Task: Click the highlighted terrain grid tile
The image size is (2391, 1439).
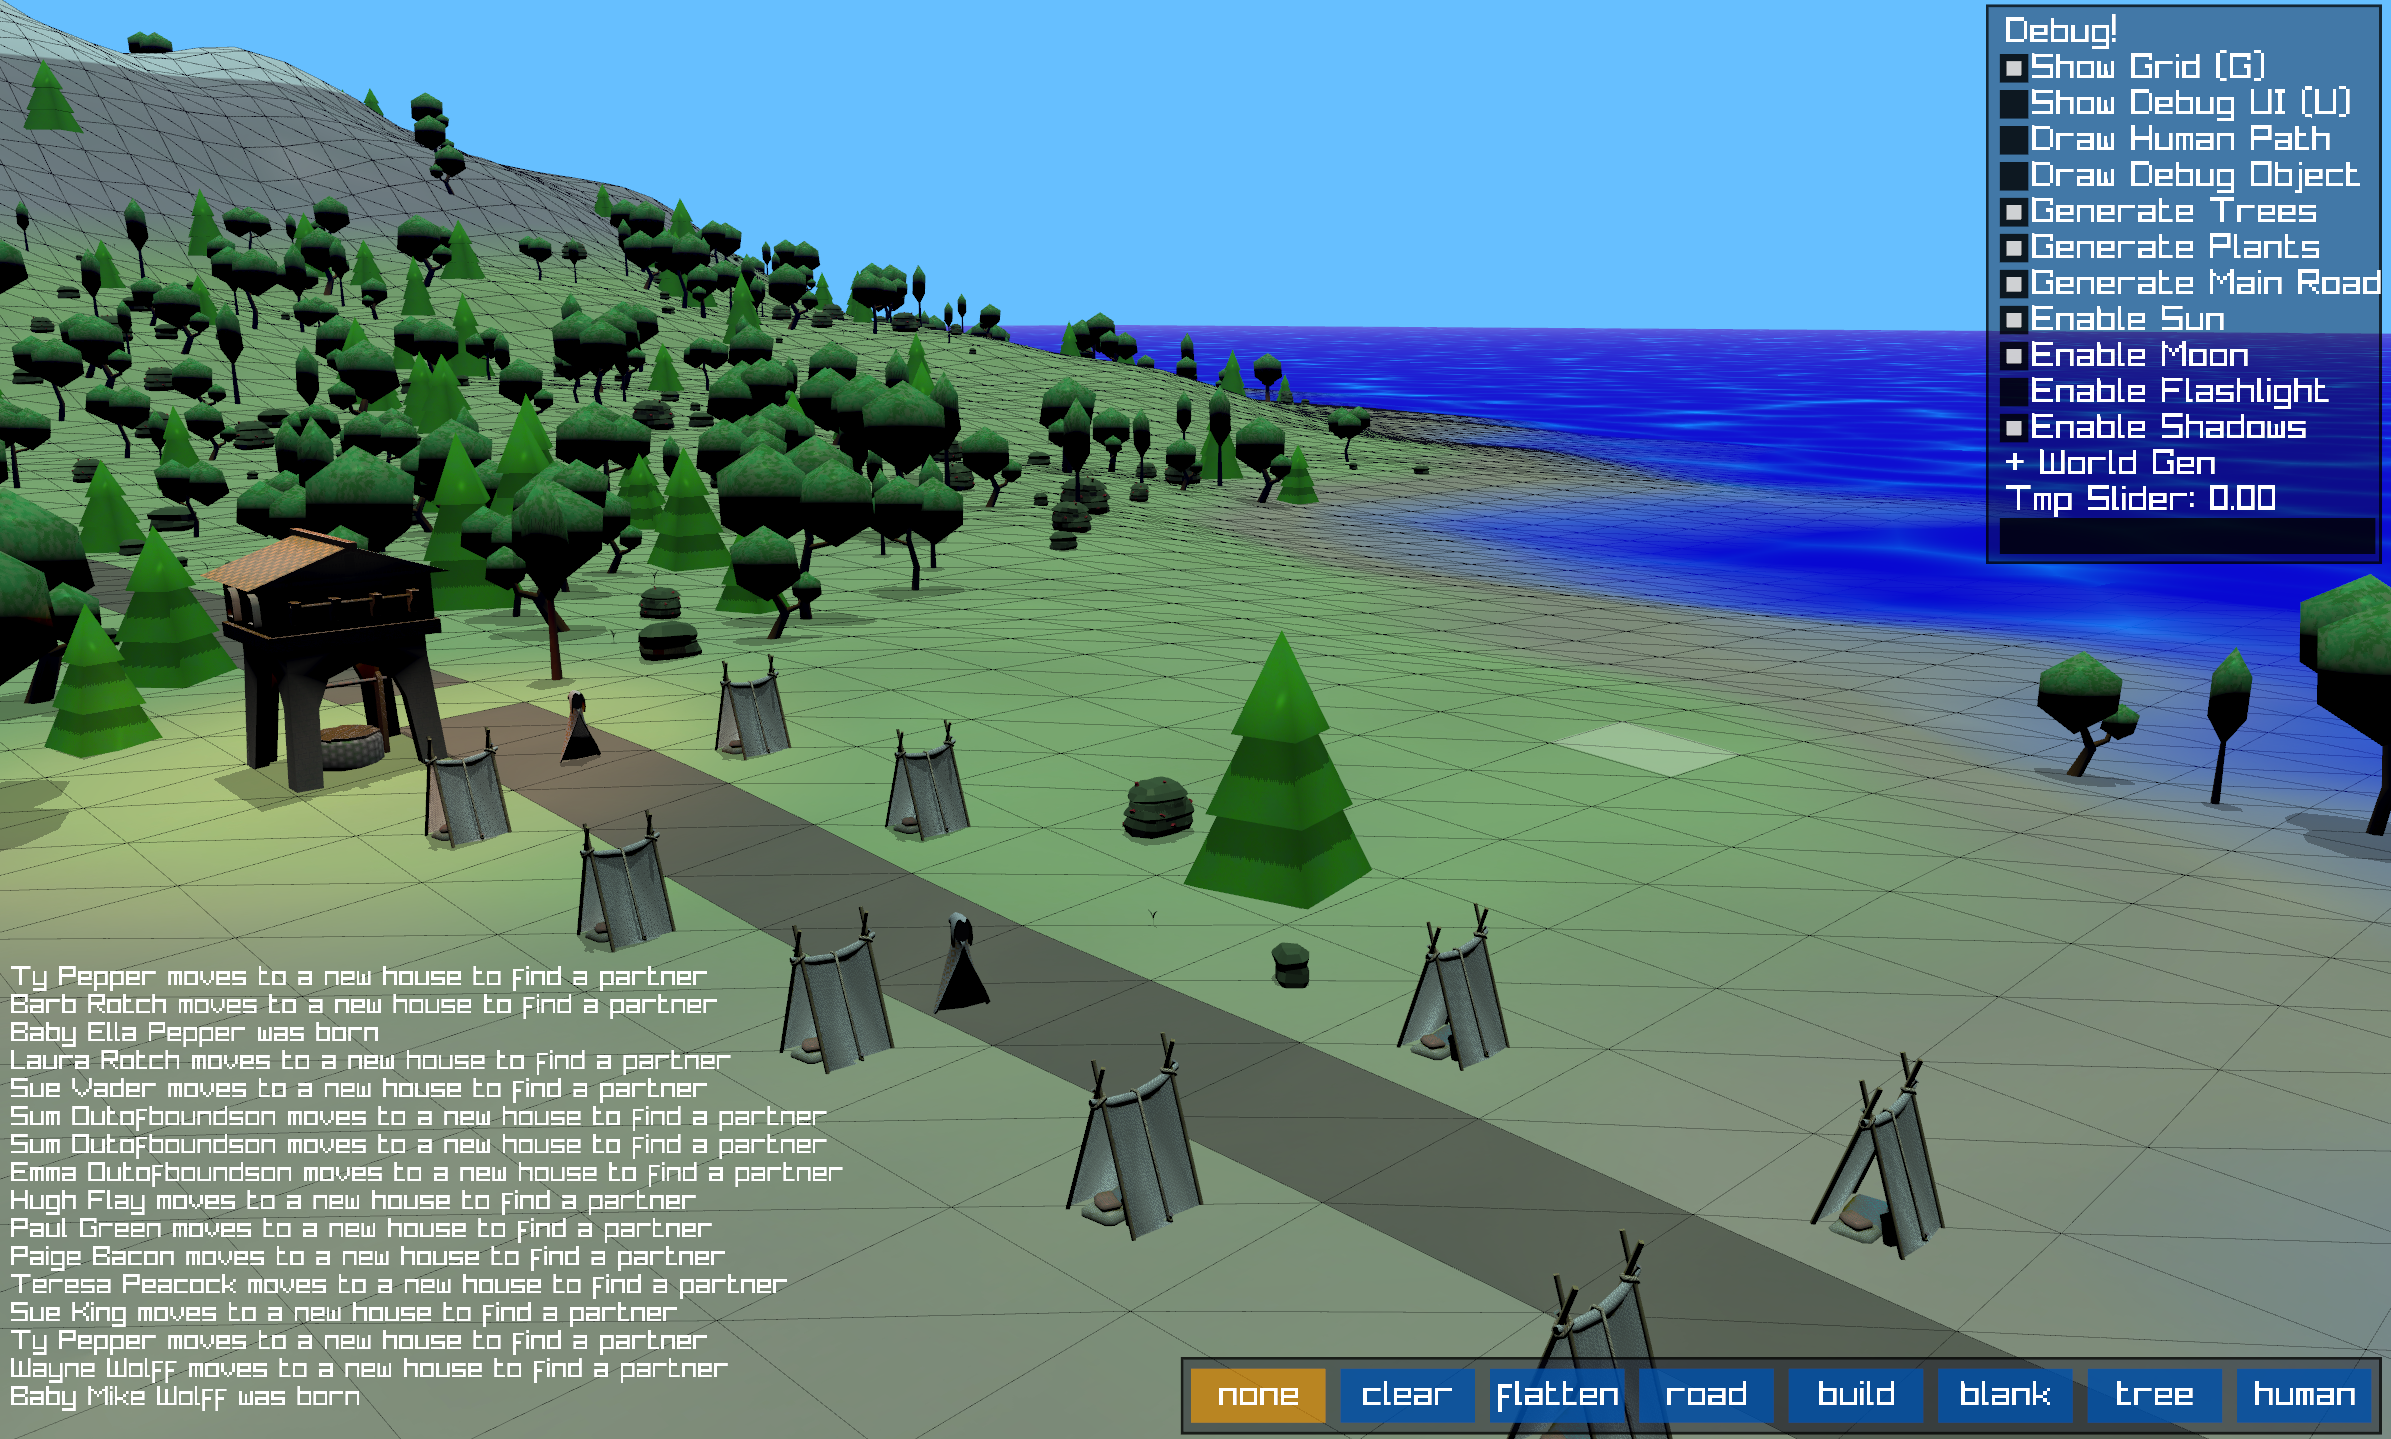Action: pyautogui.click(x=1644, y=749)
